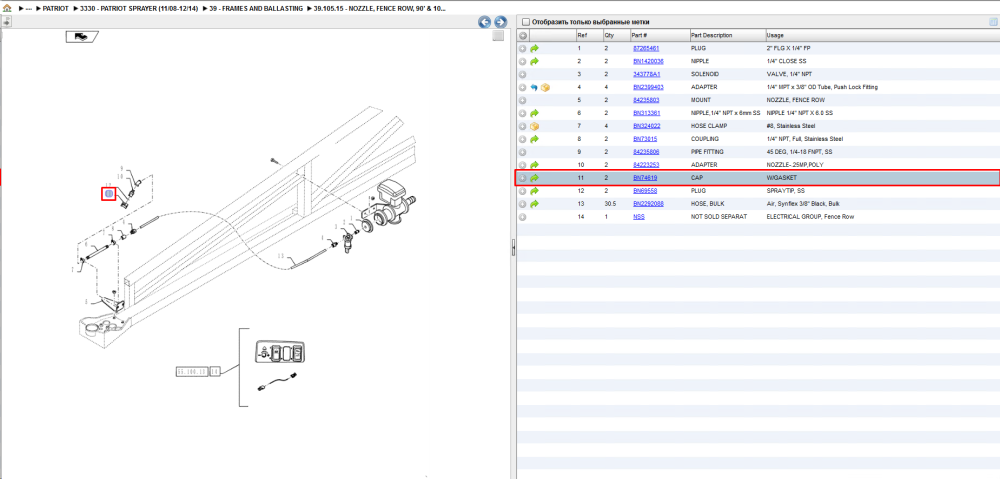Sort by the Qty column header
This screenshot has height=479, width=1000.
[x=616, y=36]
